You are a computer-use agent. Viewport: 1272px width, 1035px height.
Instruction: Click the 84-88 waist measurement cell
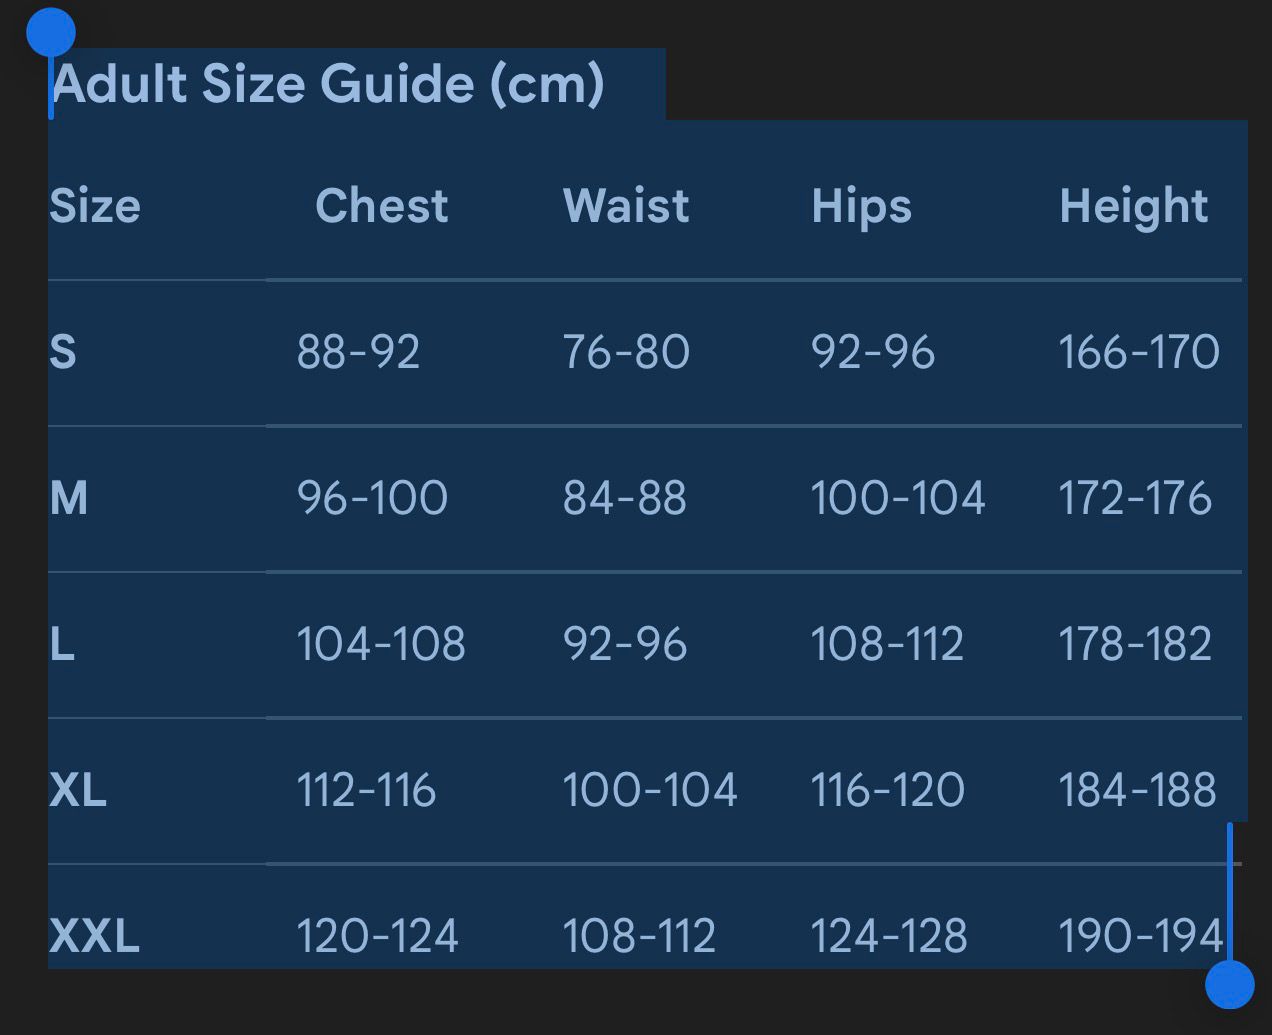tap(625, 498)
